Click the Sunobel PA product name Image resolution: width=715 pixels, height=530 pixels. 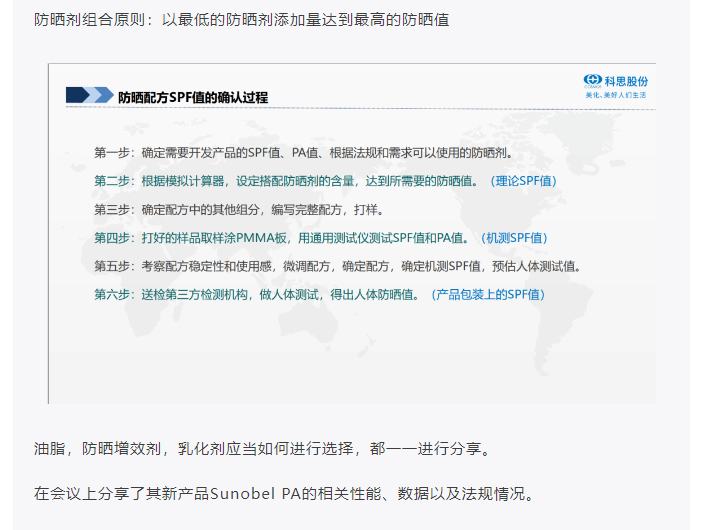coord(254,493)
